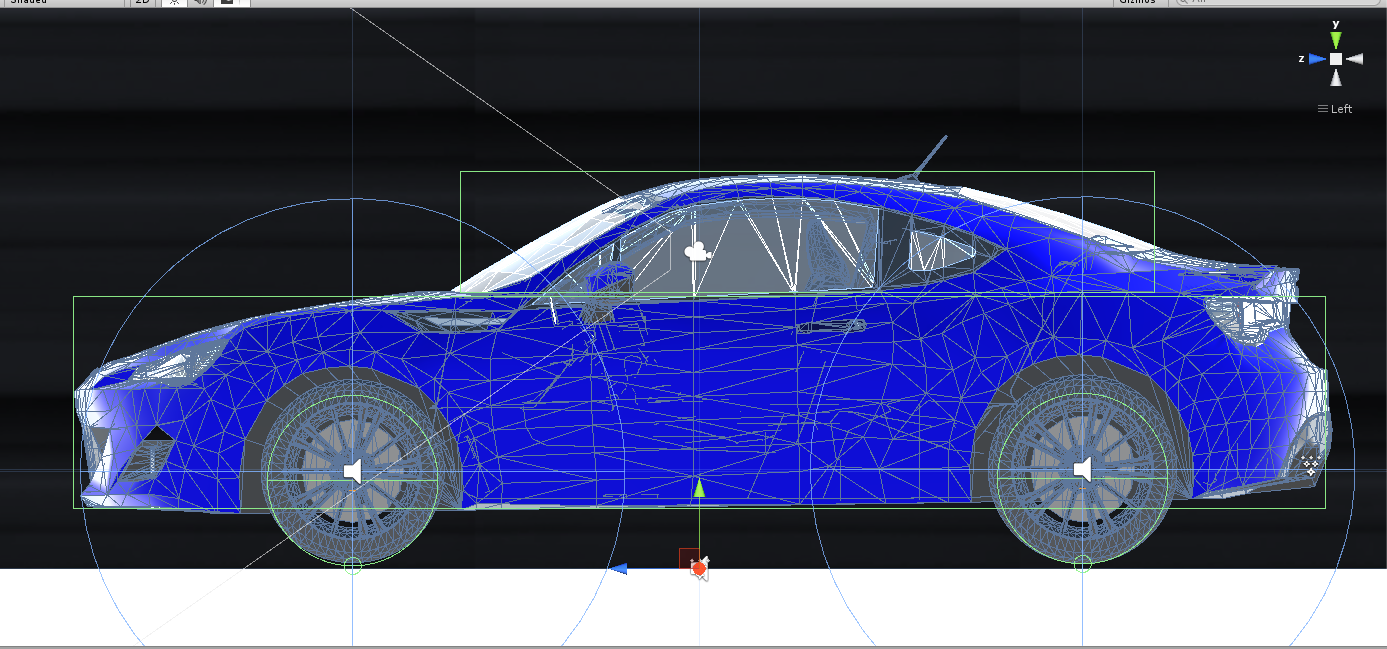Viewport: 1387px width, 649px height.
Task: Open the scene lighting toggle in the toolbar
Action: click(174, 4)
